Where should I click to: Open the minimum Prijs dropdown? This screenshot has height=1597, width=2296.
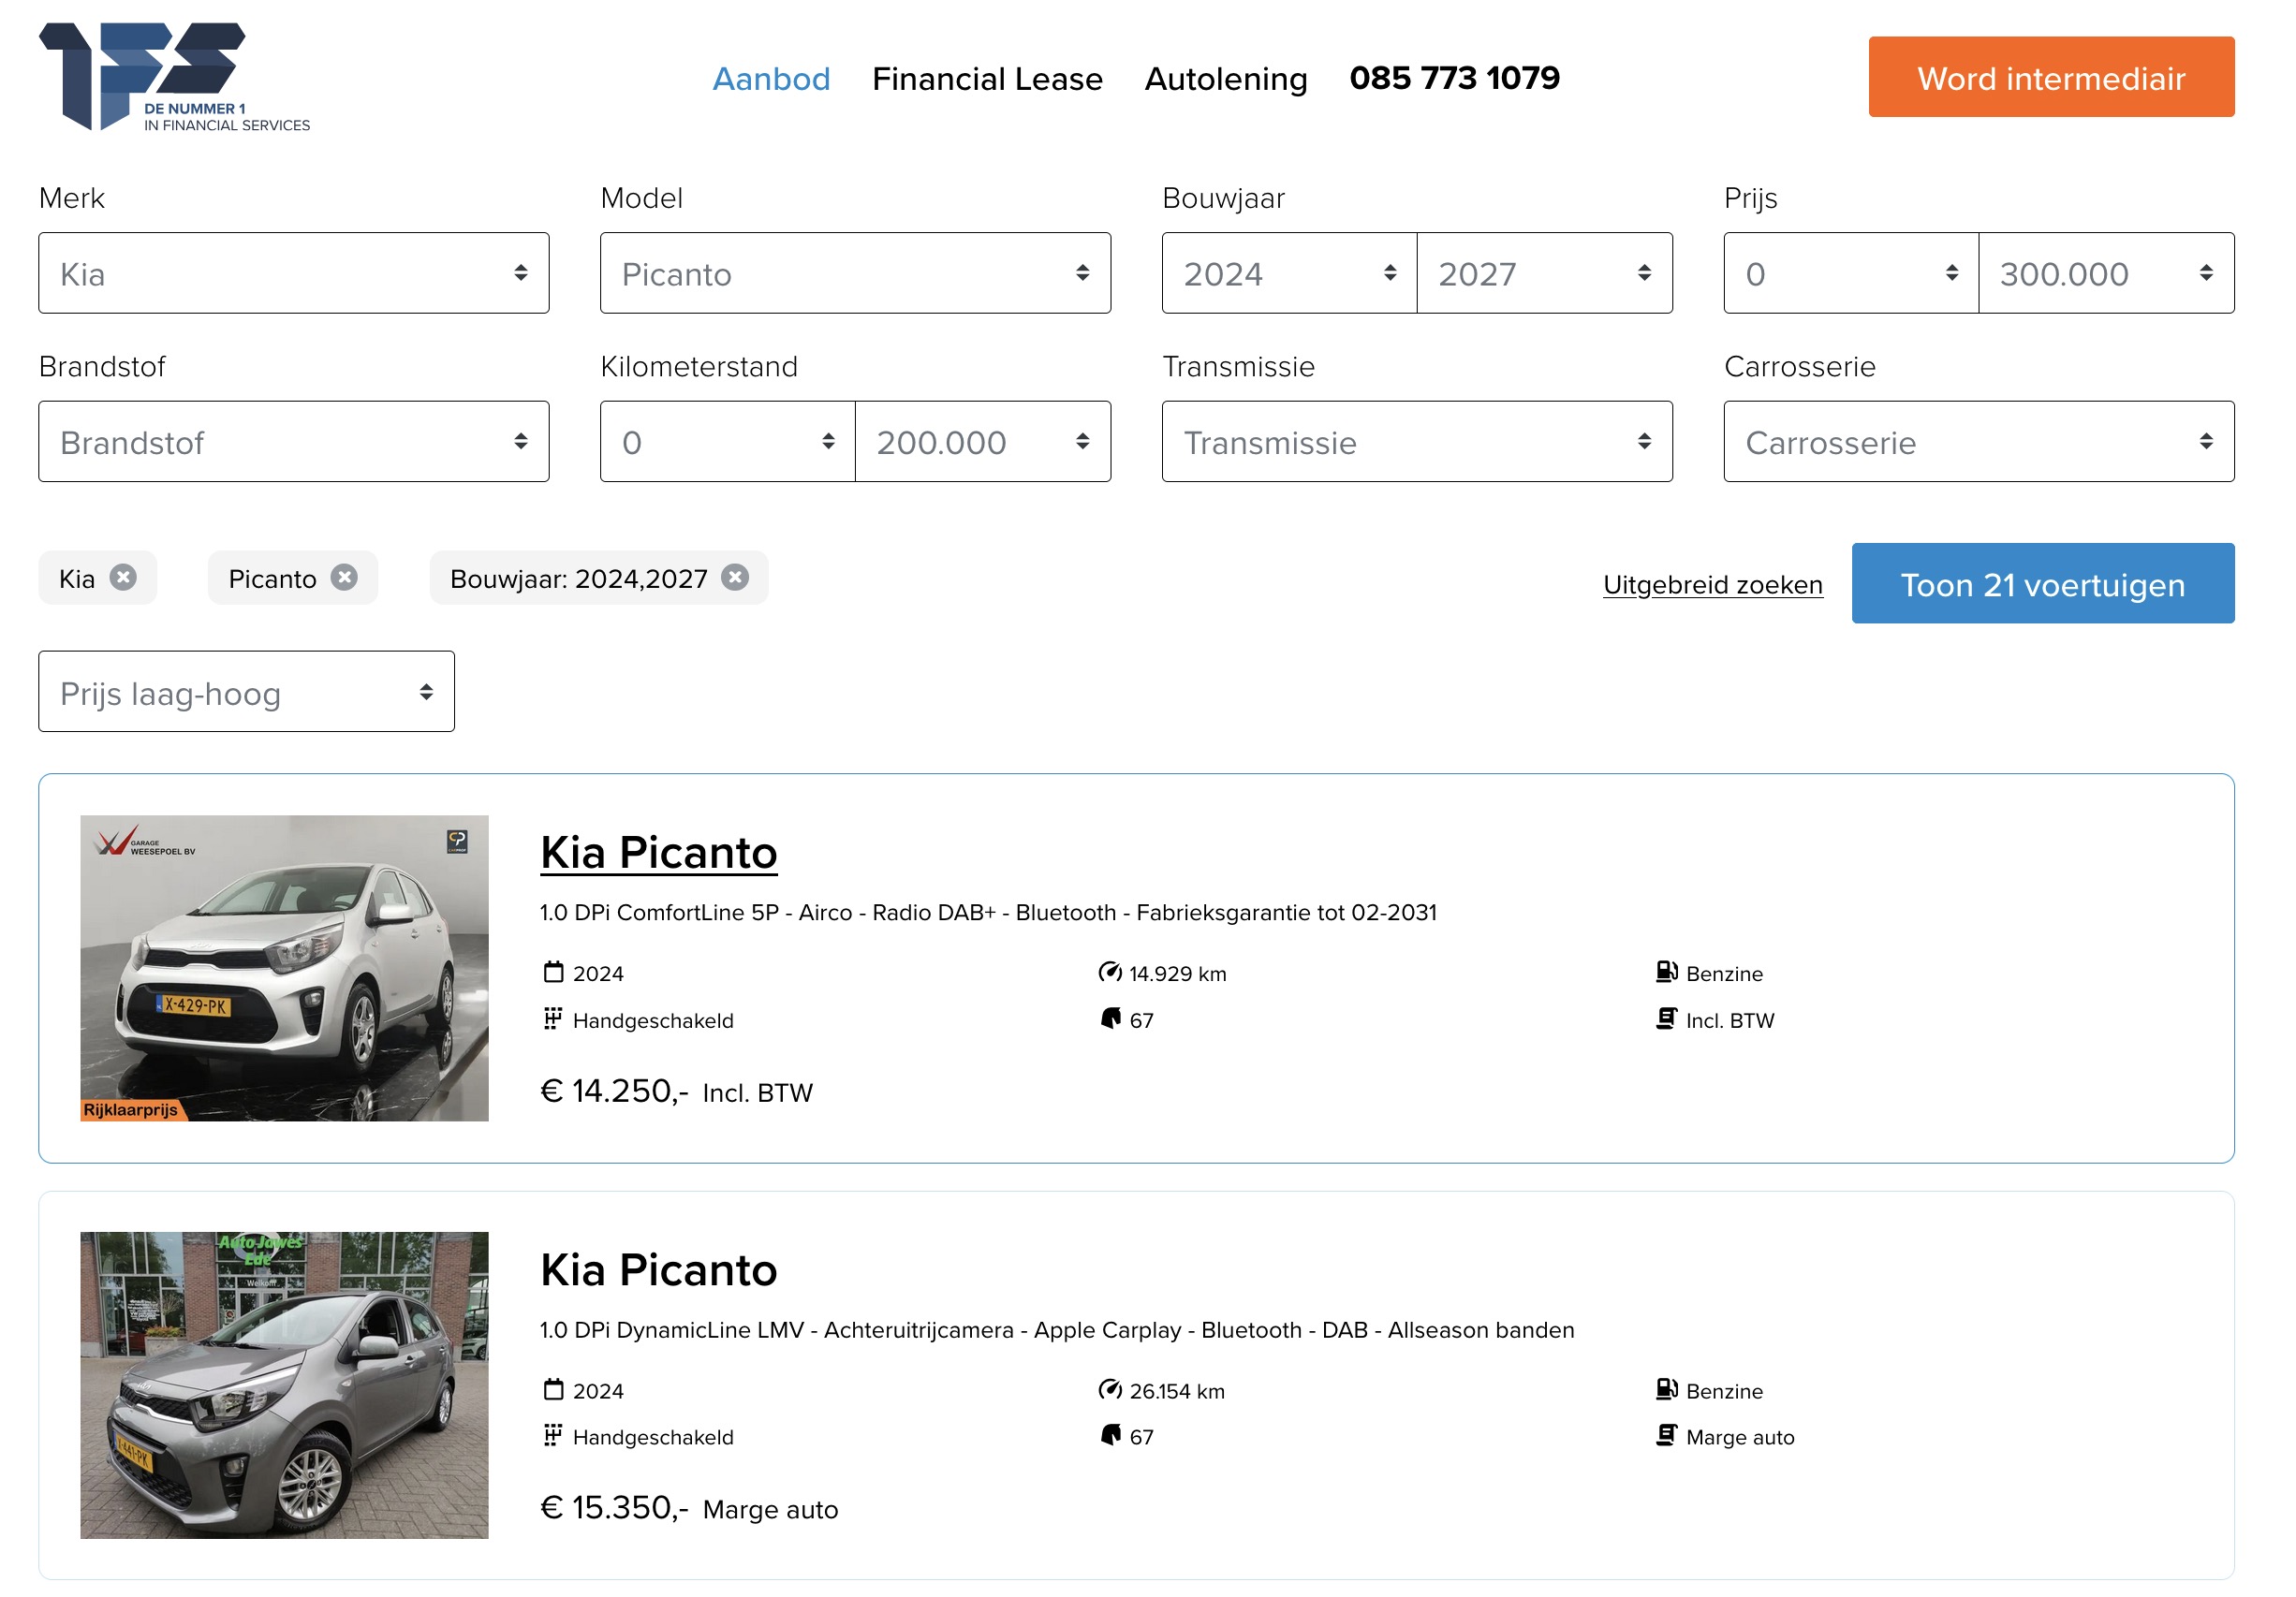[1852, 274]
